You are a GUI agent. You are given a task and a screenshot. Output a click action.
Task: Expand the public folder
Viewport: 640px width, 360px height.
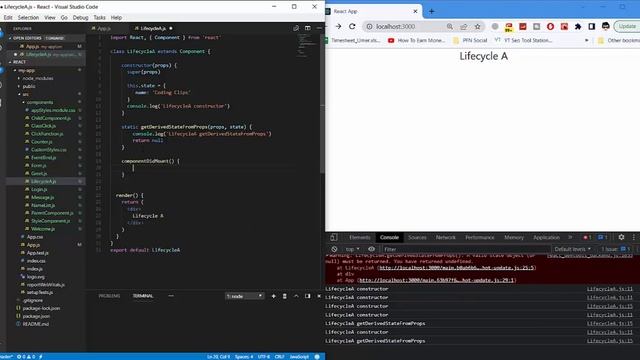tap(29, 87)
